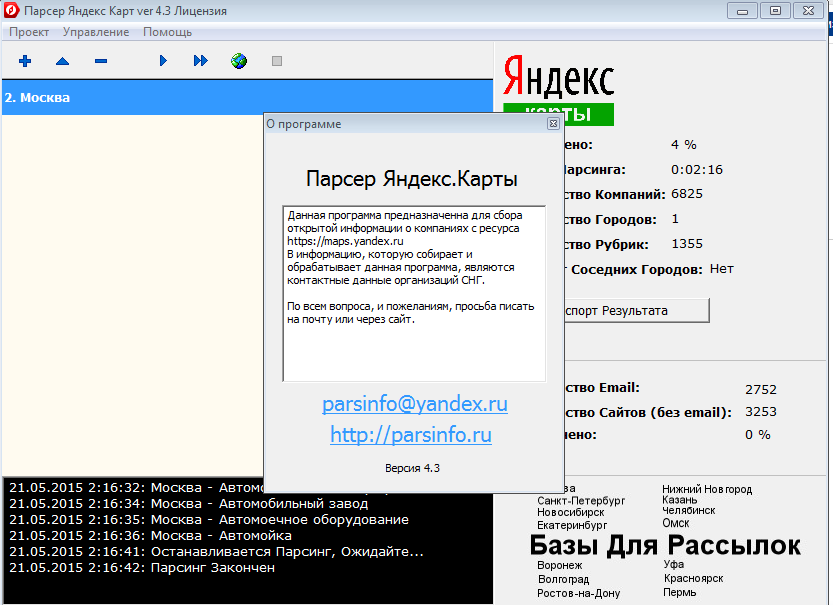
Task: Click the minimize button of the main window
Action: click(741, 11)
